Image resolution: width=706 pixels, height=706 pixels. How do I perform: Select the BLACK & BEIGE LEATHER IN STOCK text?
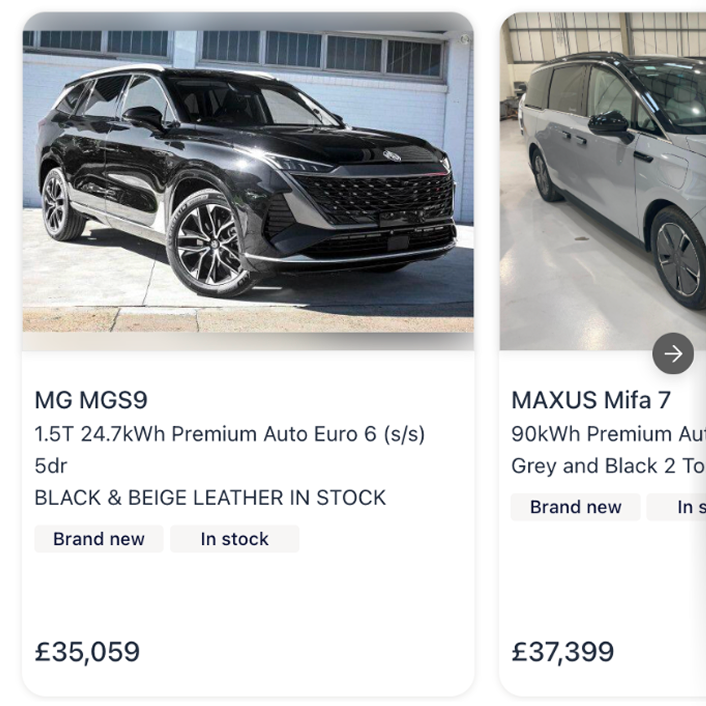tap(210, 498)
